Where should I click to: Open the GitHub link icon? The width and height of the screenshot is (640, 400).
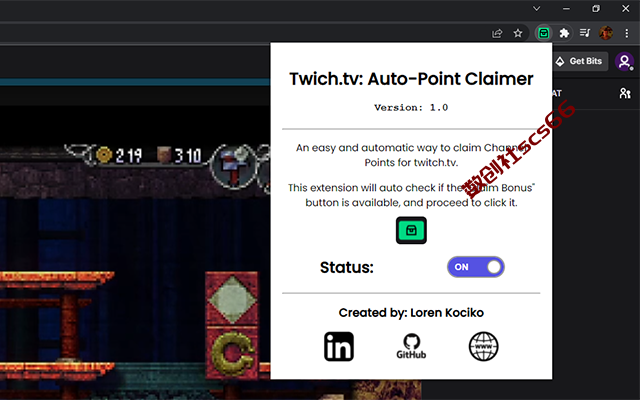click(411, 347)
